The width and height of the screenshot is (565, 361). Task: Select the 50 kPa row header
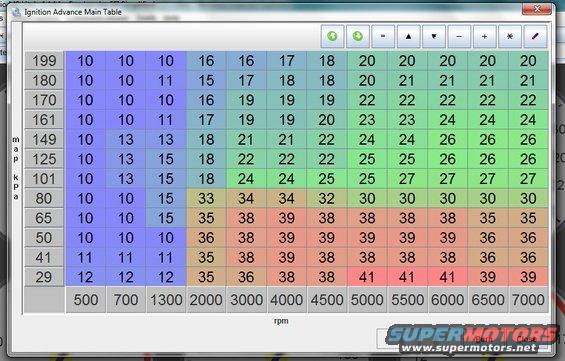point(44,238)
